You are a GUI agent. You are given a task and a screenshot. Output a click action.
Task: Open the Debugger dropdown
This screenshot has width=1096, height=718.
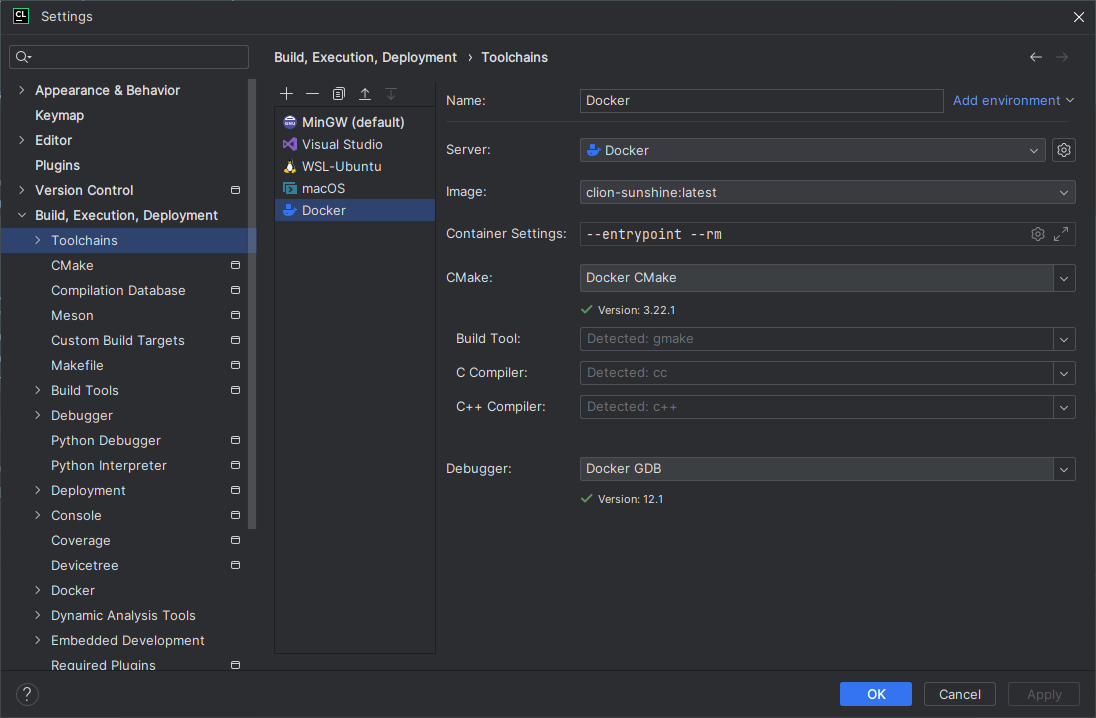click(x=1063, y=468)
